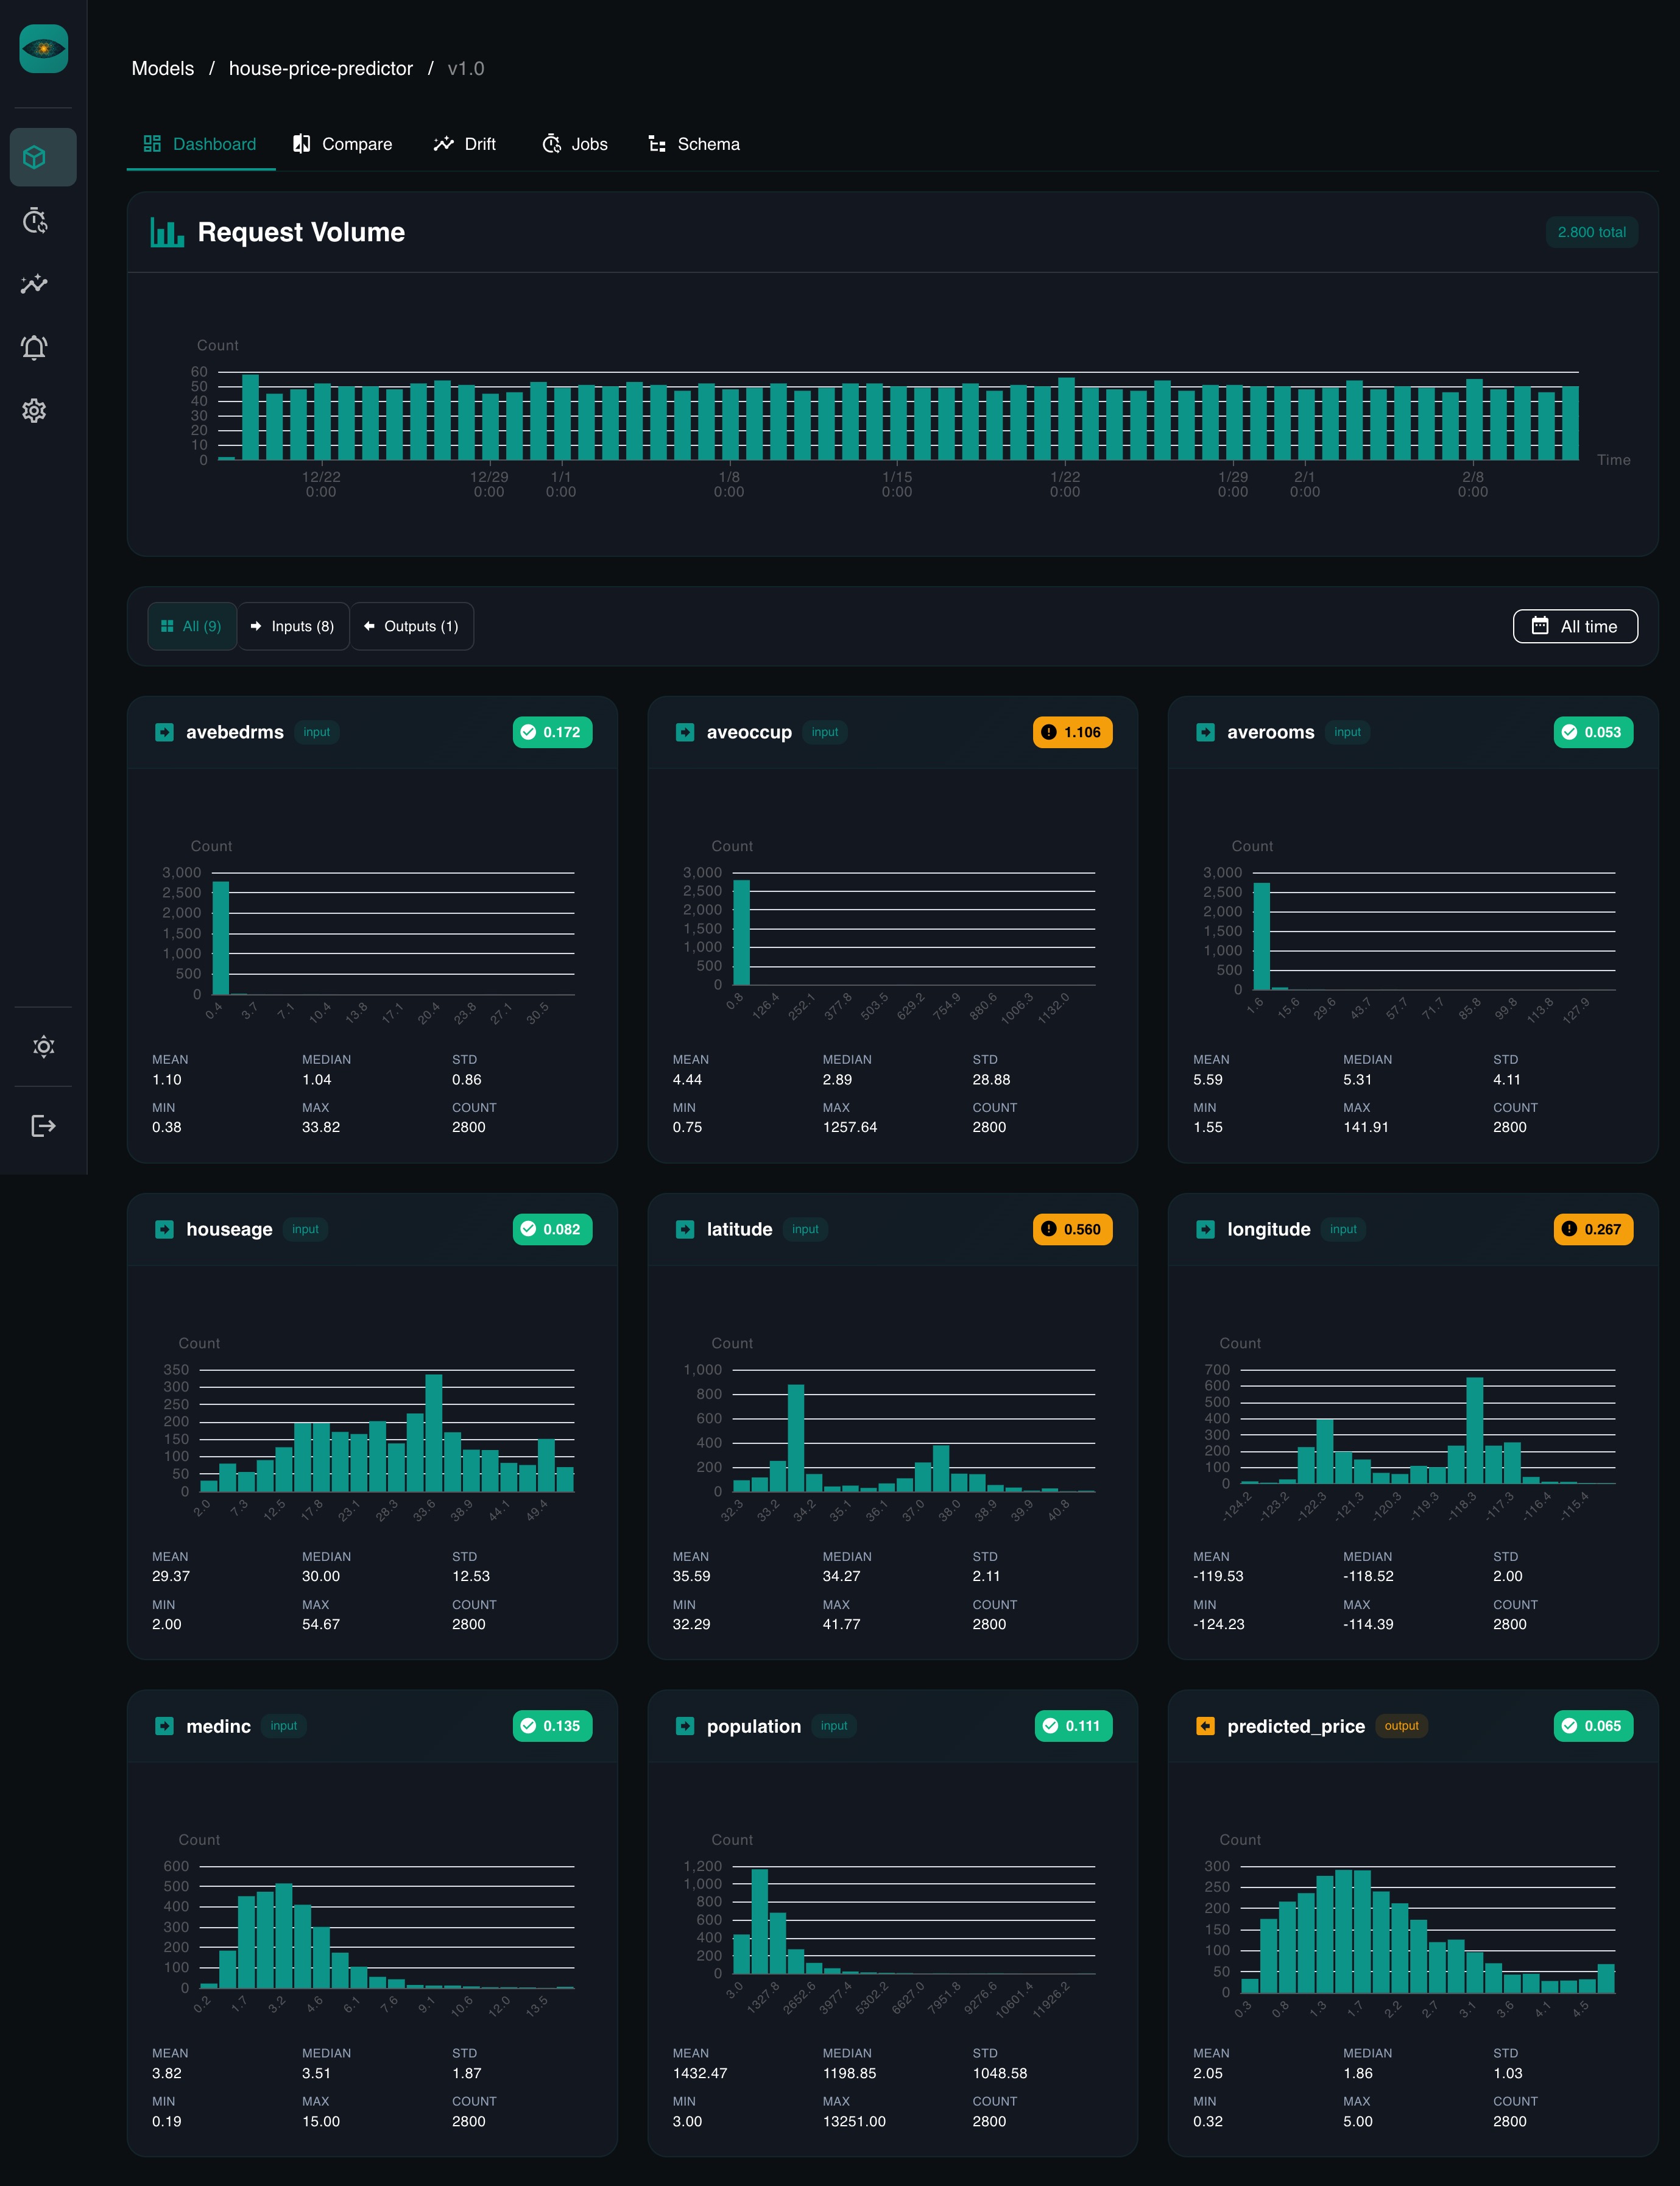Click the Request Volume chart icon

coord(166,232)
